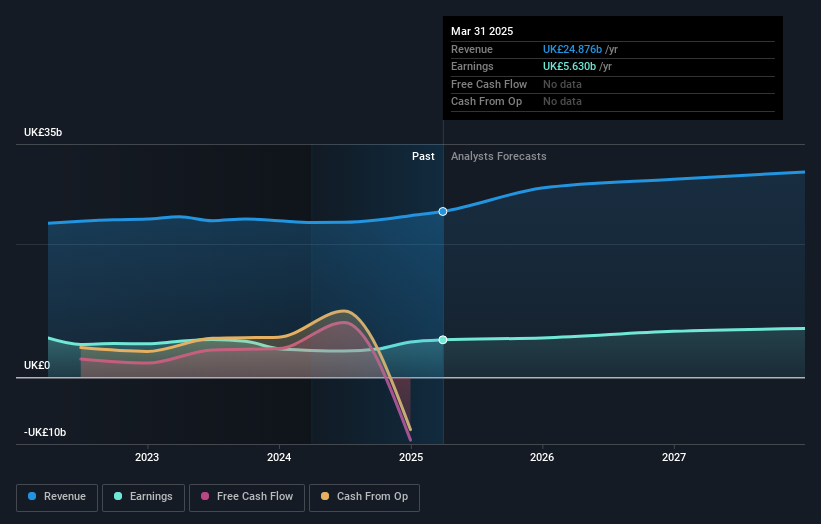Click the UK£24.876b revenue value
The image size is (821, 524).
[572, 49]
